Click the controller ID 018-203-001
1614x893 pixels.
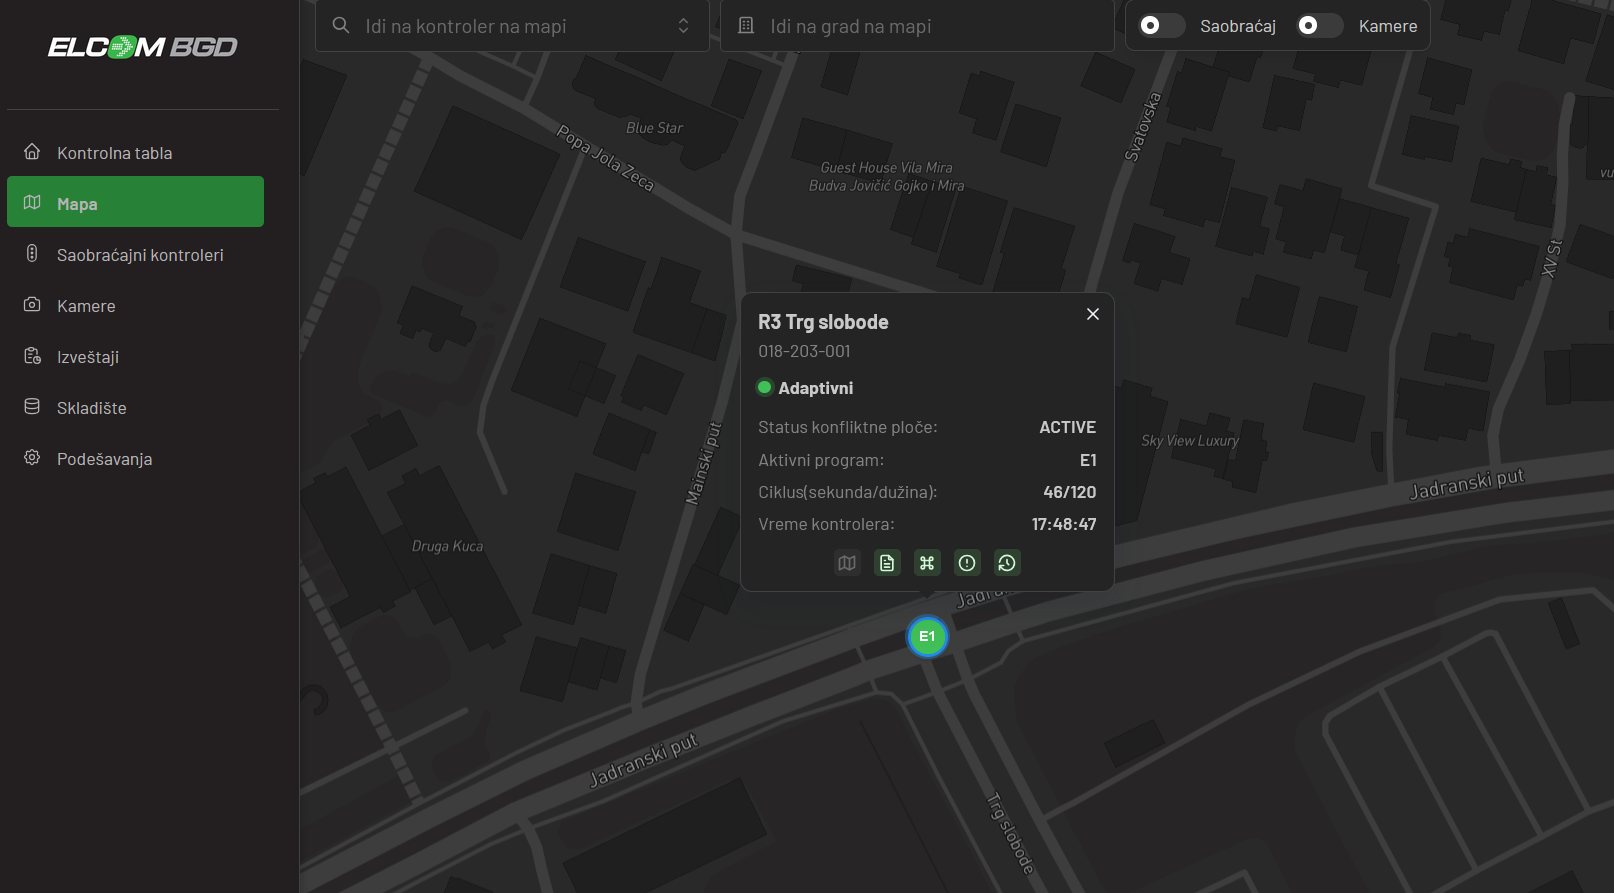pos(804,351)
